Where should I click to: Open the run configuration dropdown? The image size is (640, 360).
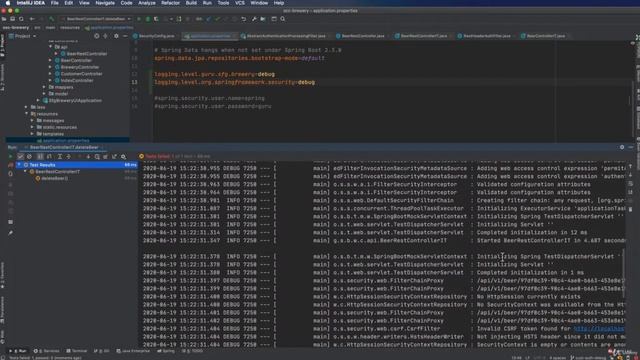coord(97,19)
